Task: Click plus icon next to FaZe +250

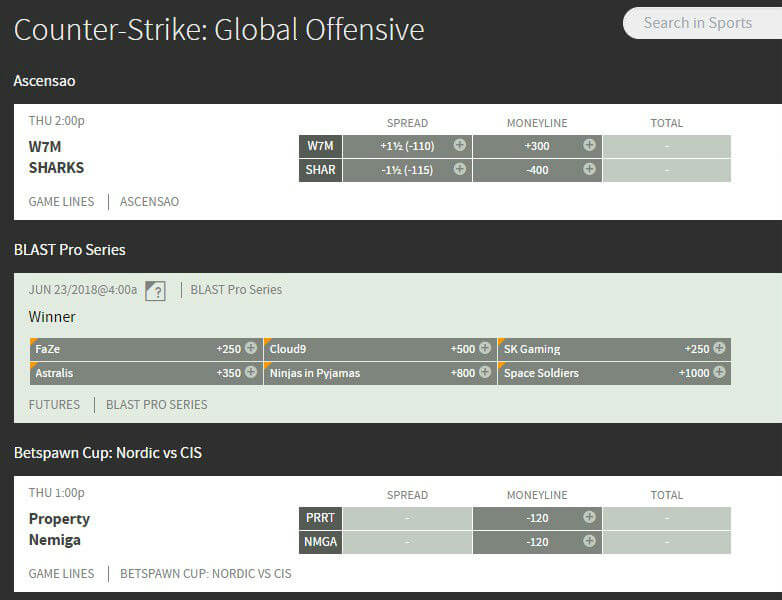Action: click(251, 349)
